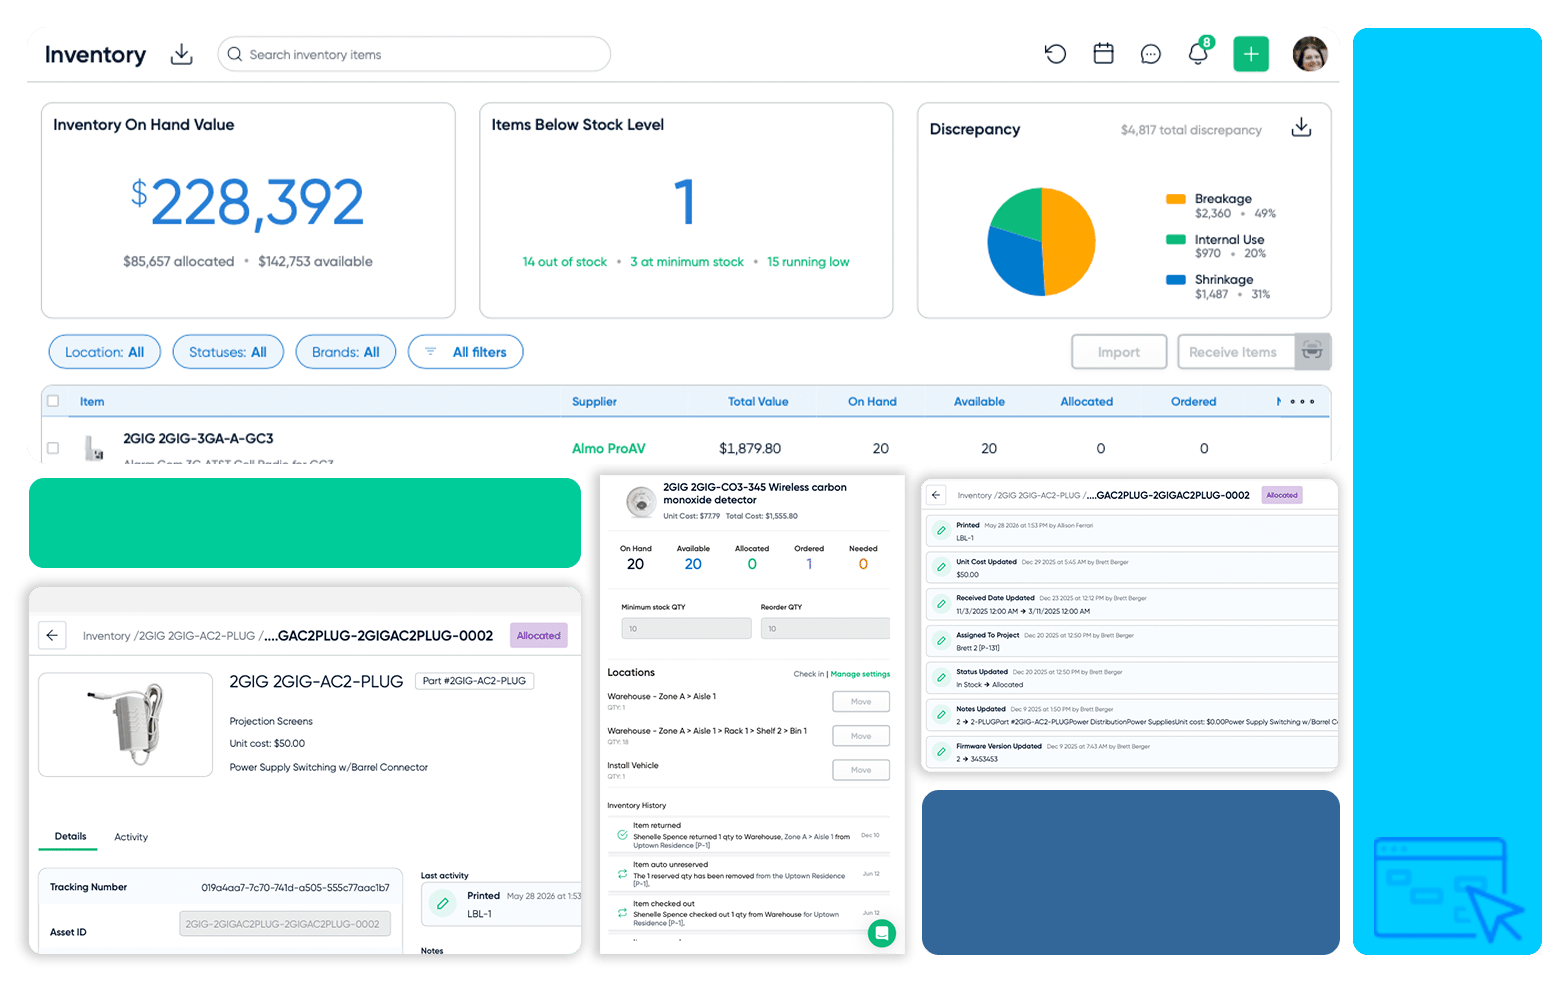Click the swap icon on Item checked out entry

click(x=622, y=913)
